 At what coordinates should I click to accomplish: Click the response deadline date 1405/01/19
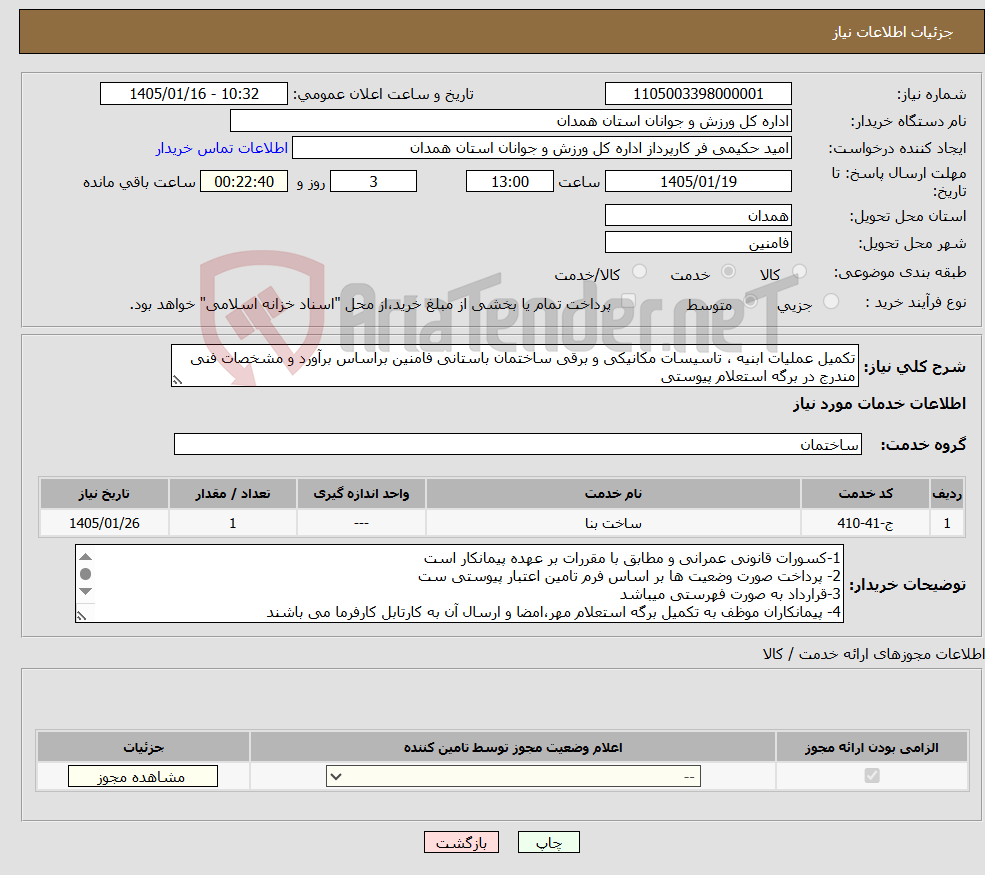tap(698, 182)
